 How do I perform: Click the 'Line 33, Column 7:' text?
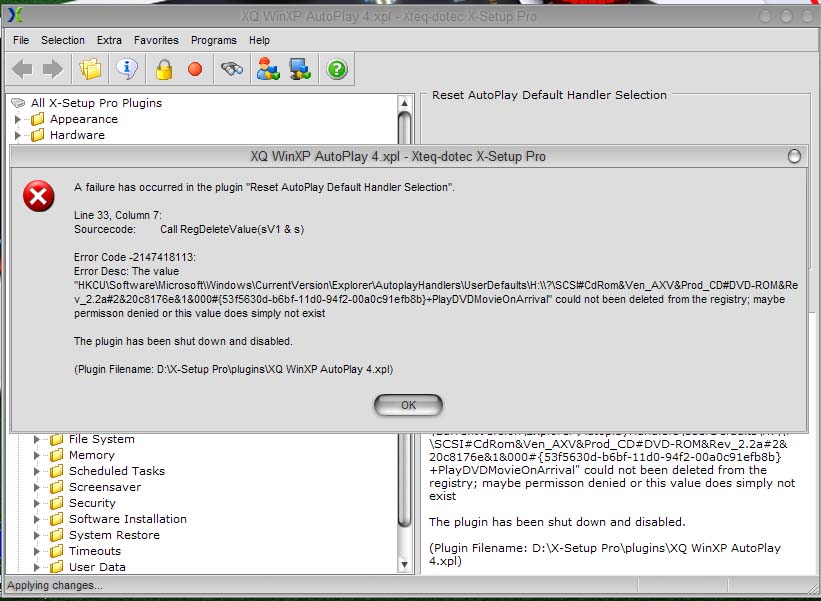[x=118, y=215]
